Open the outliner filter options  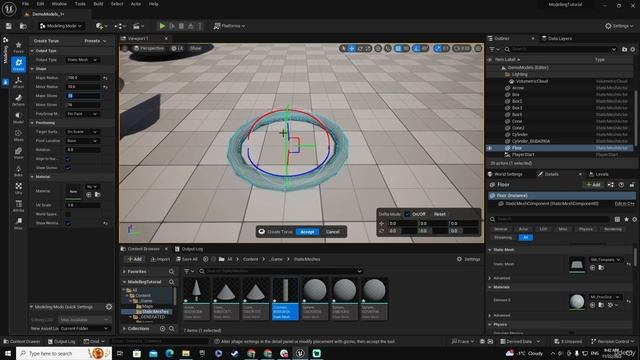[494, 49]
